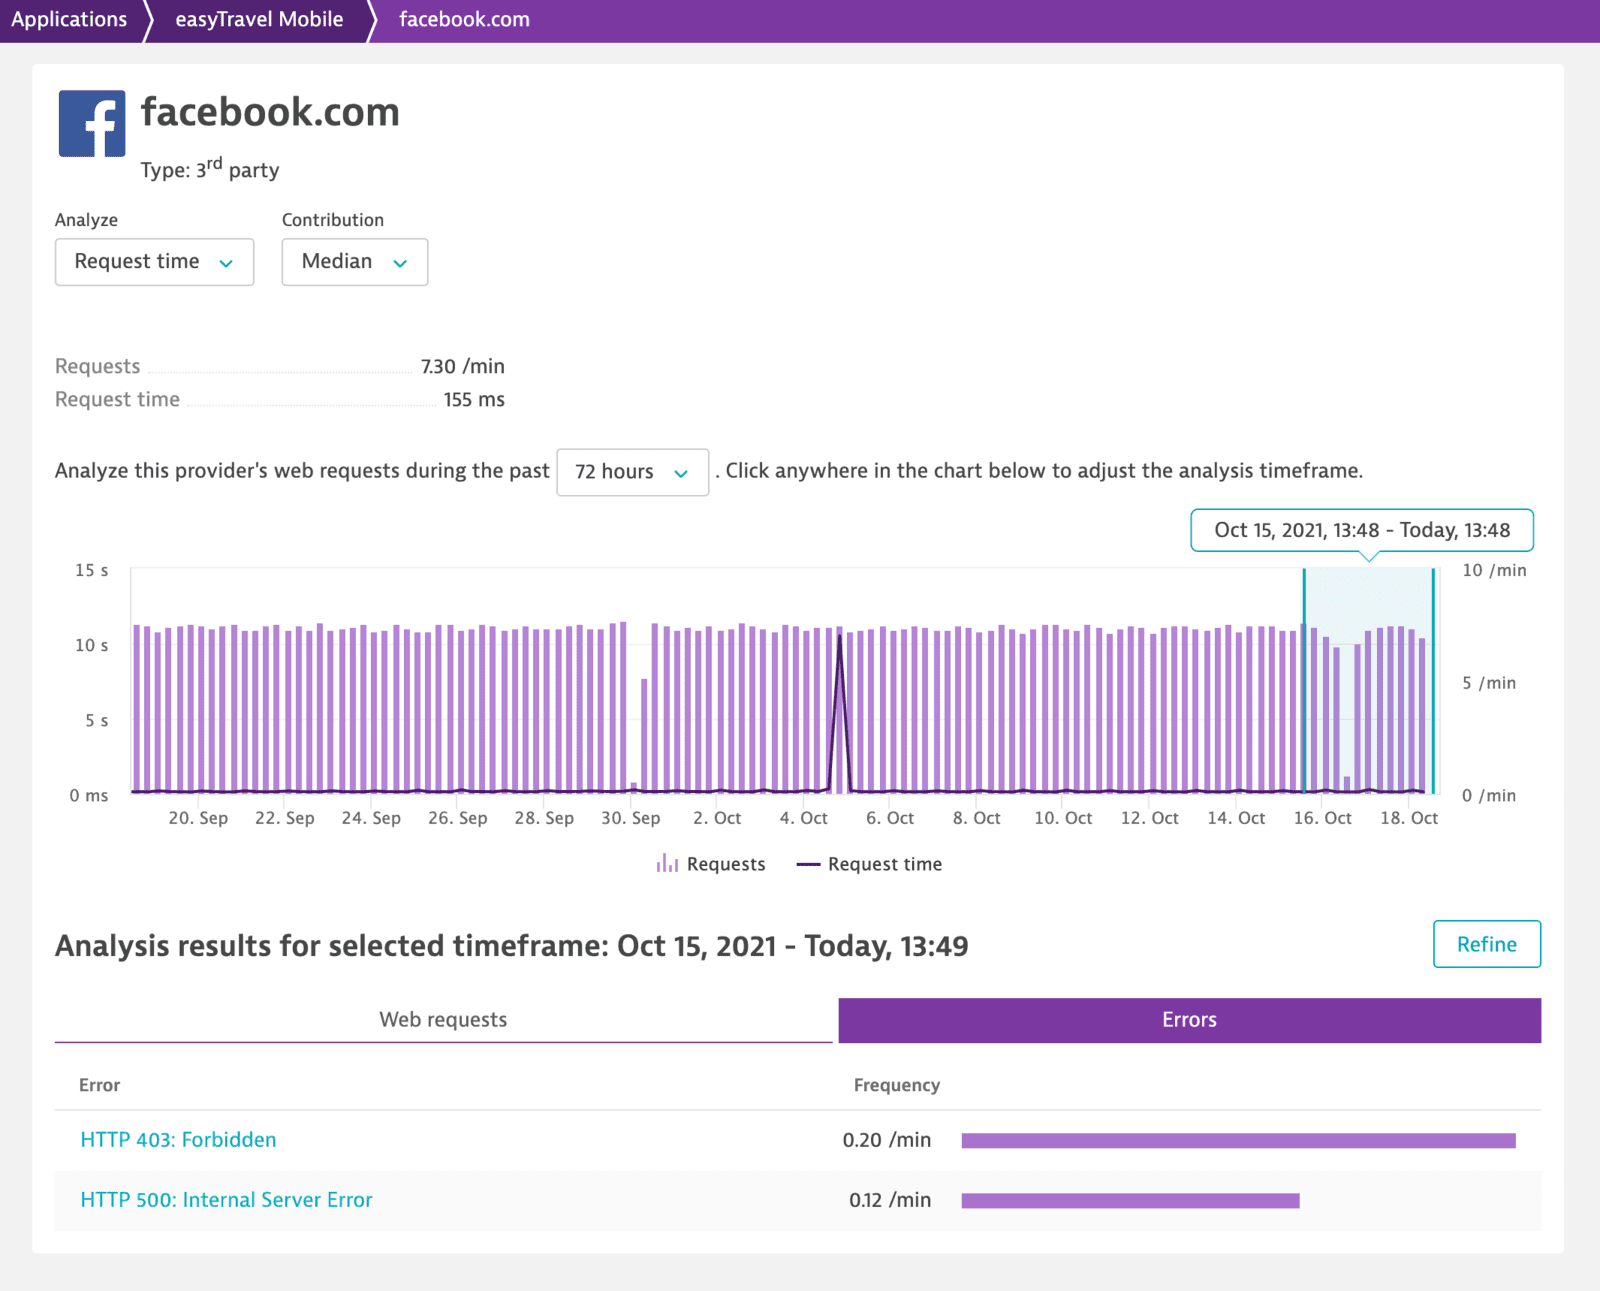
Task: Open the Median contribution dropdown
Action: (354, 261)
